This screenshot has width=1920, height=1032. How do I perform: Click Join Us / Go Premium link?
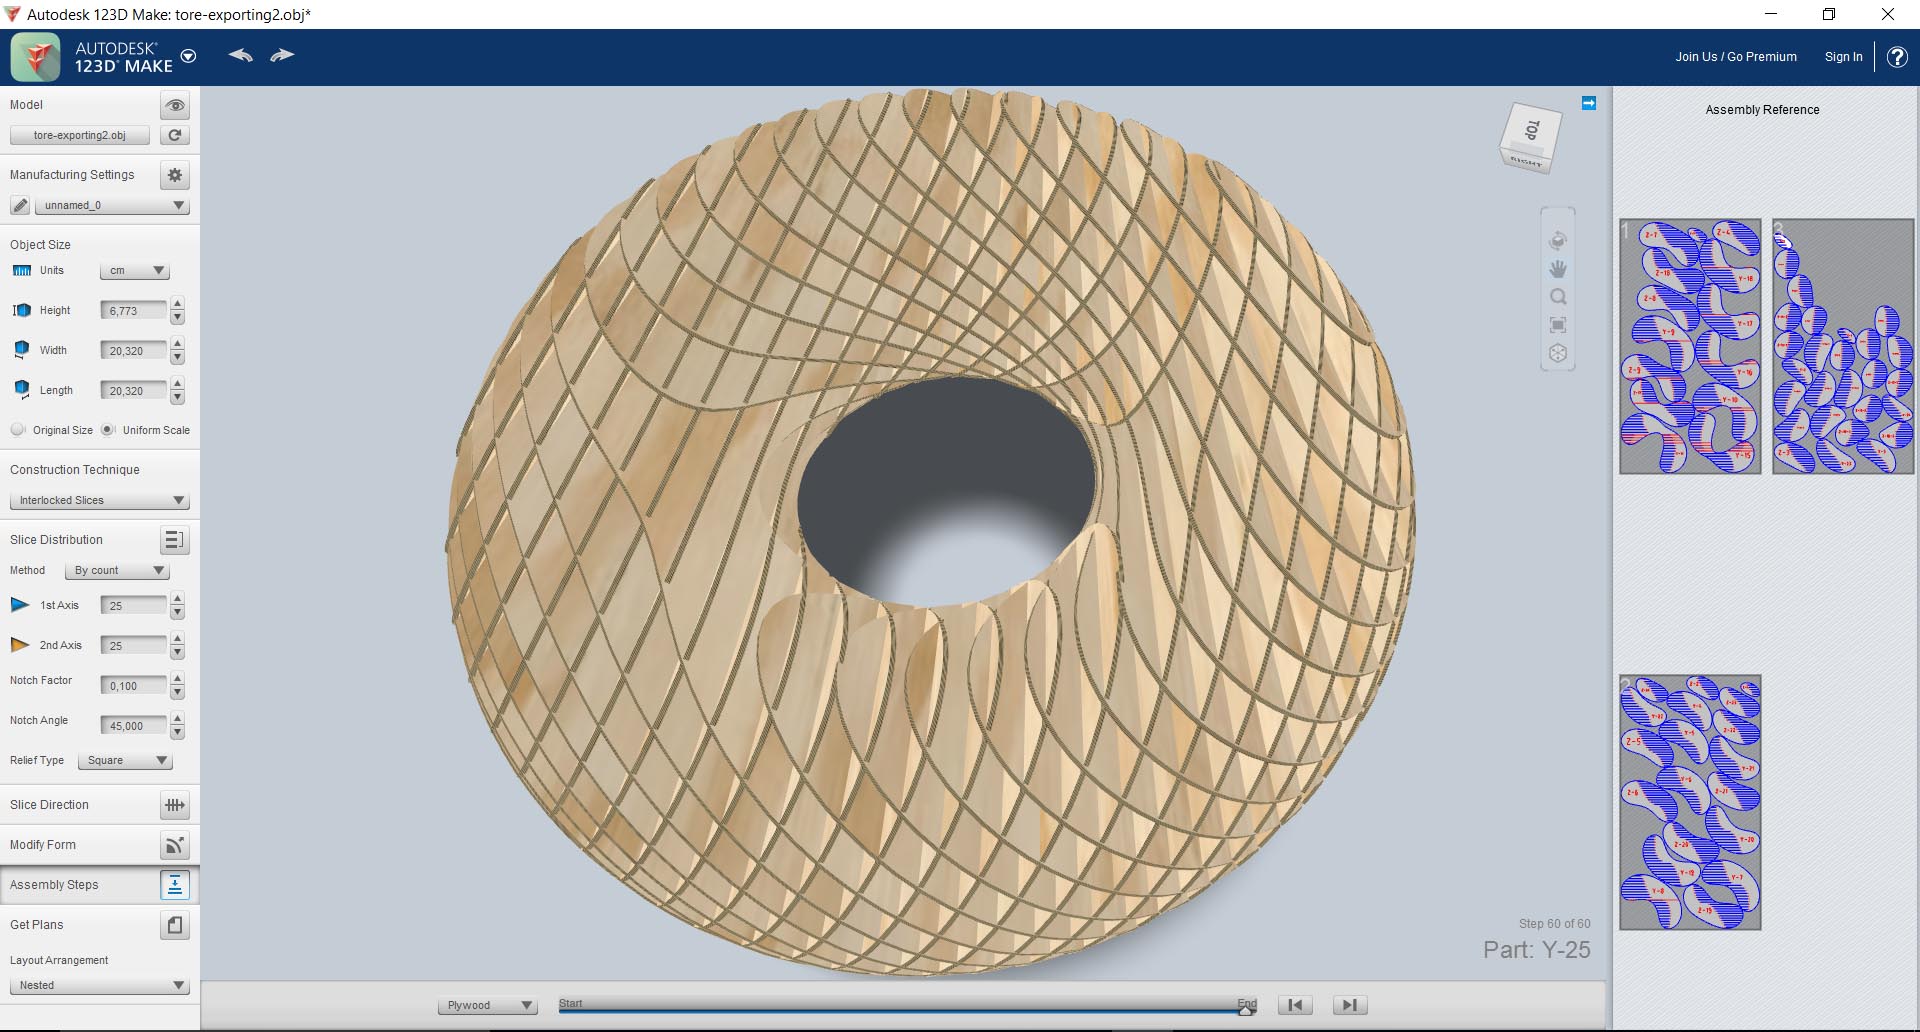(1736, 57)
